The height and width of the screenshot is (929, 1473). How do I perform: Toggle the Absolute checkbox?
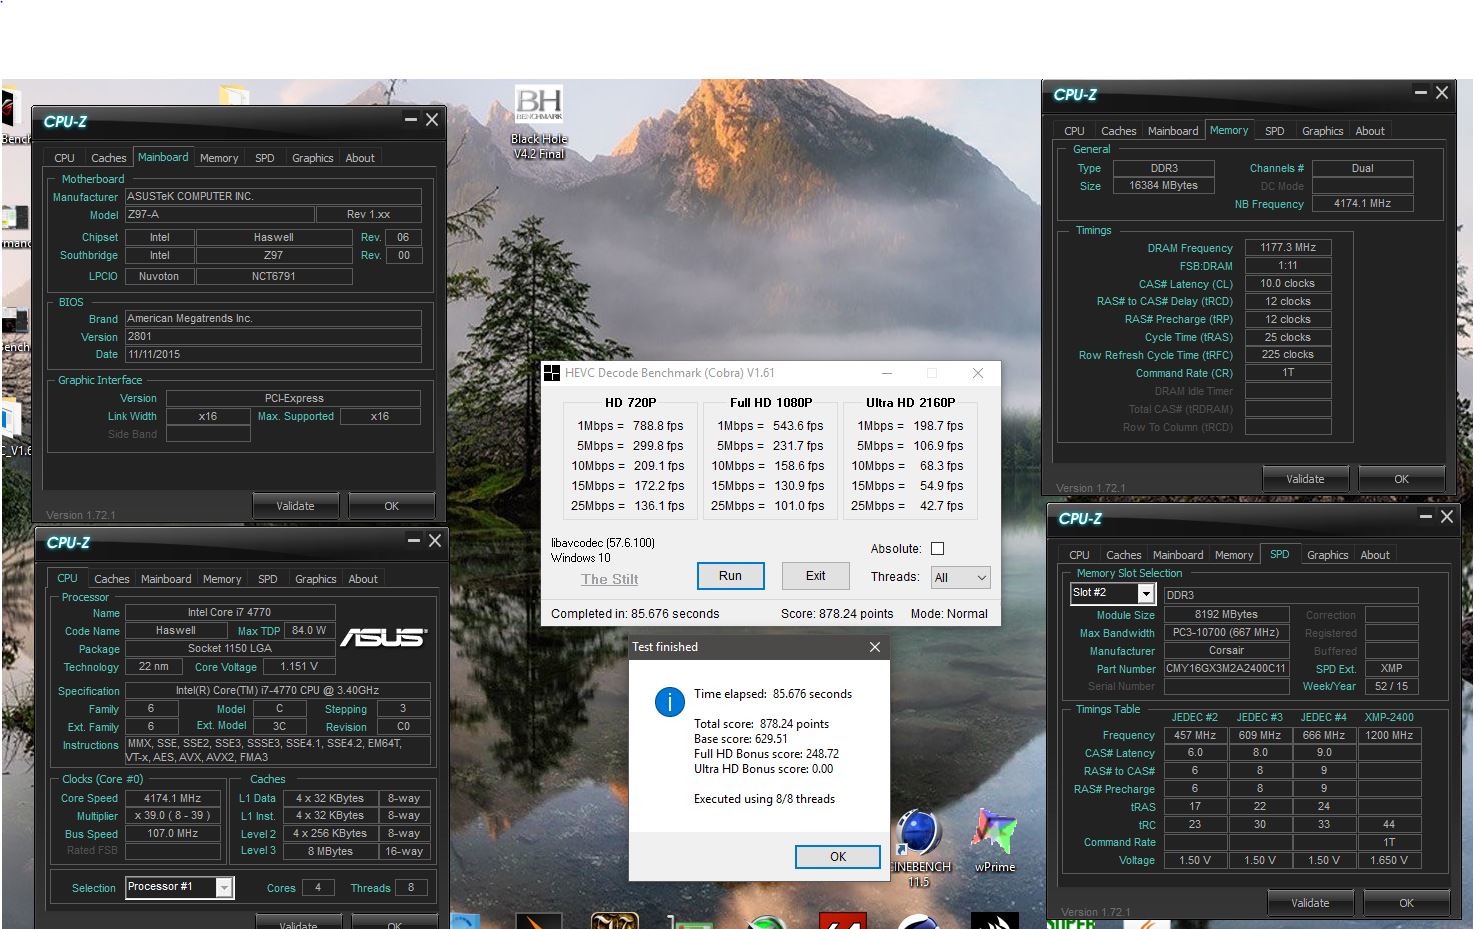tap(937, 548)
